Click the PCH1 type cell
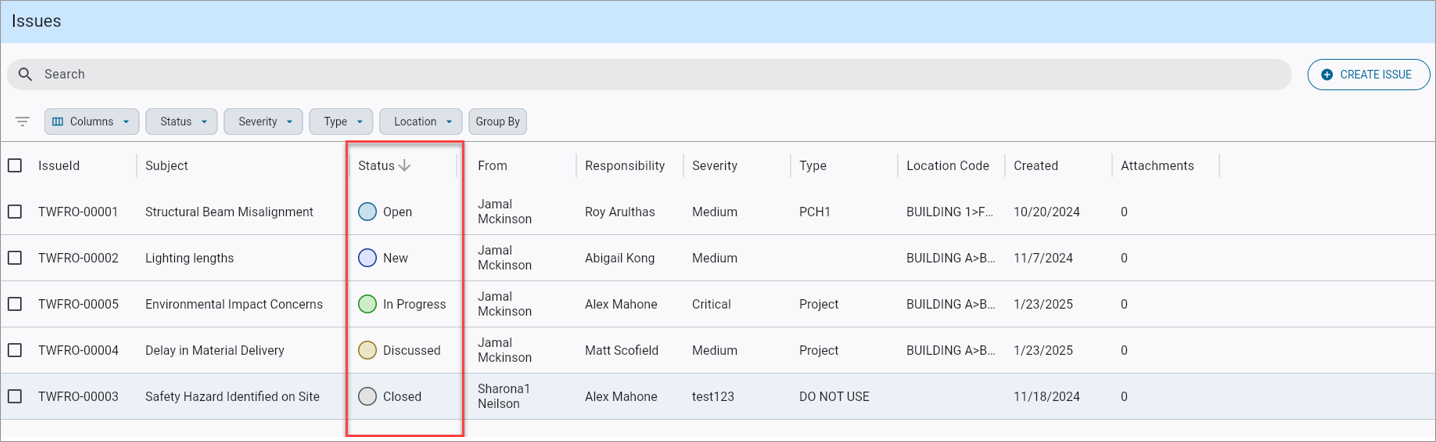The height and width of the screenshot is (442, 1436). coord(815,212)
